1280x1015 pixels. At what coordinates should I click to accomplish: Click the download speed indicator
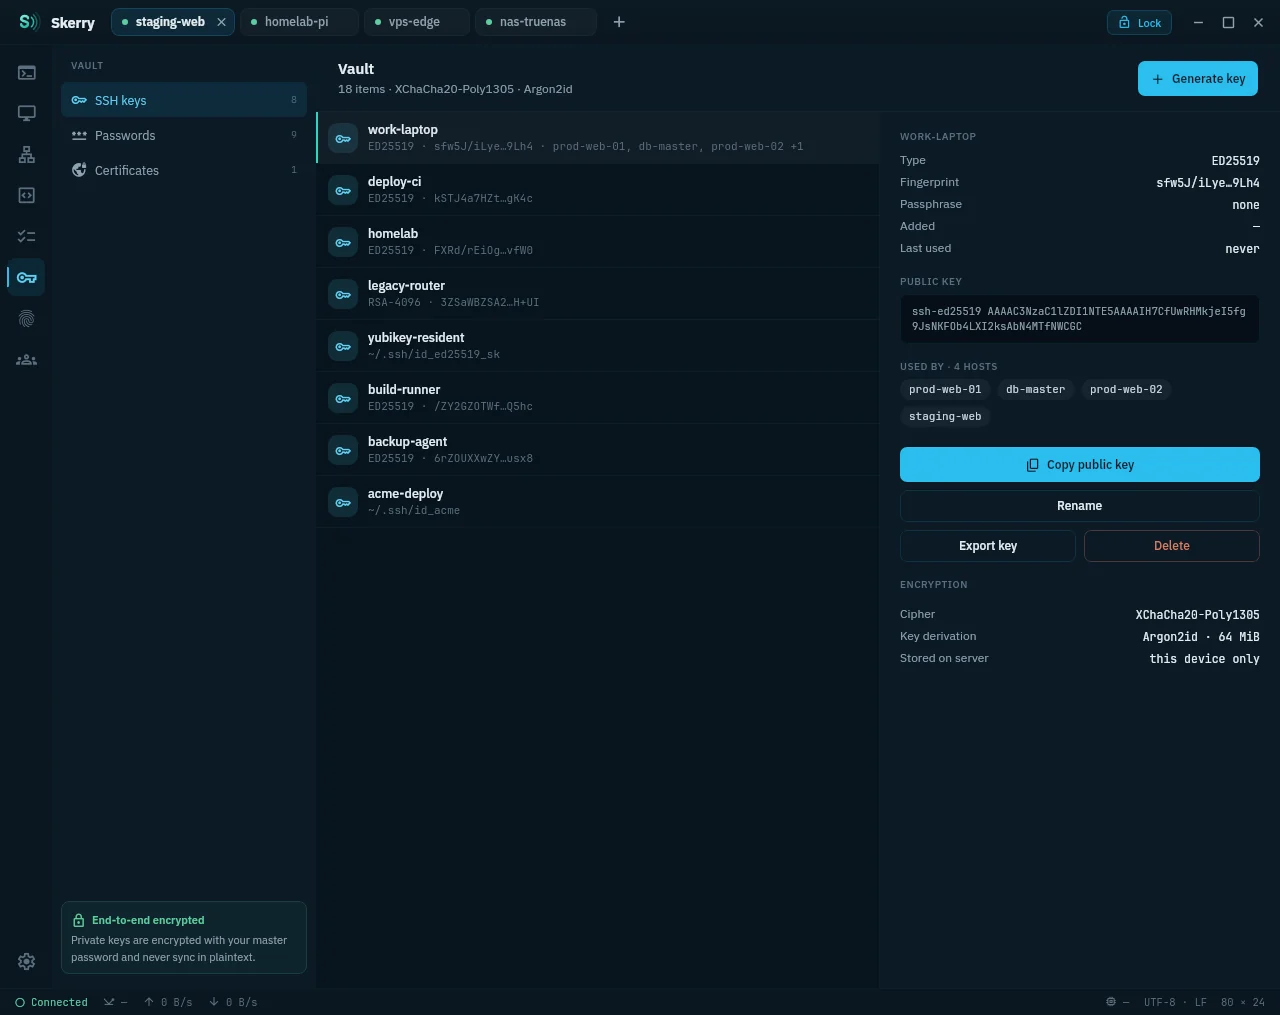pyautogui.click(x=233, y=1002)
